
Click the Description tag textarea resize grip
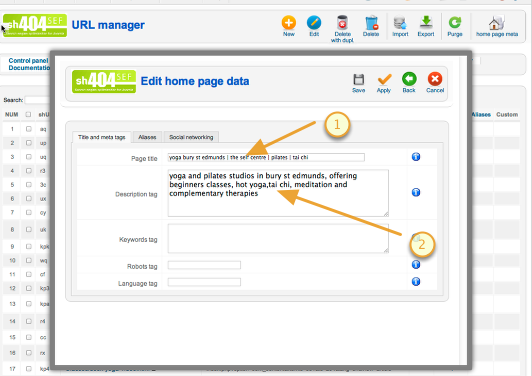(x=386, y=214)
